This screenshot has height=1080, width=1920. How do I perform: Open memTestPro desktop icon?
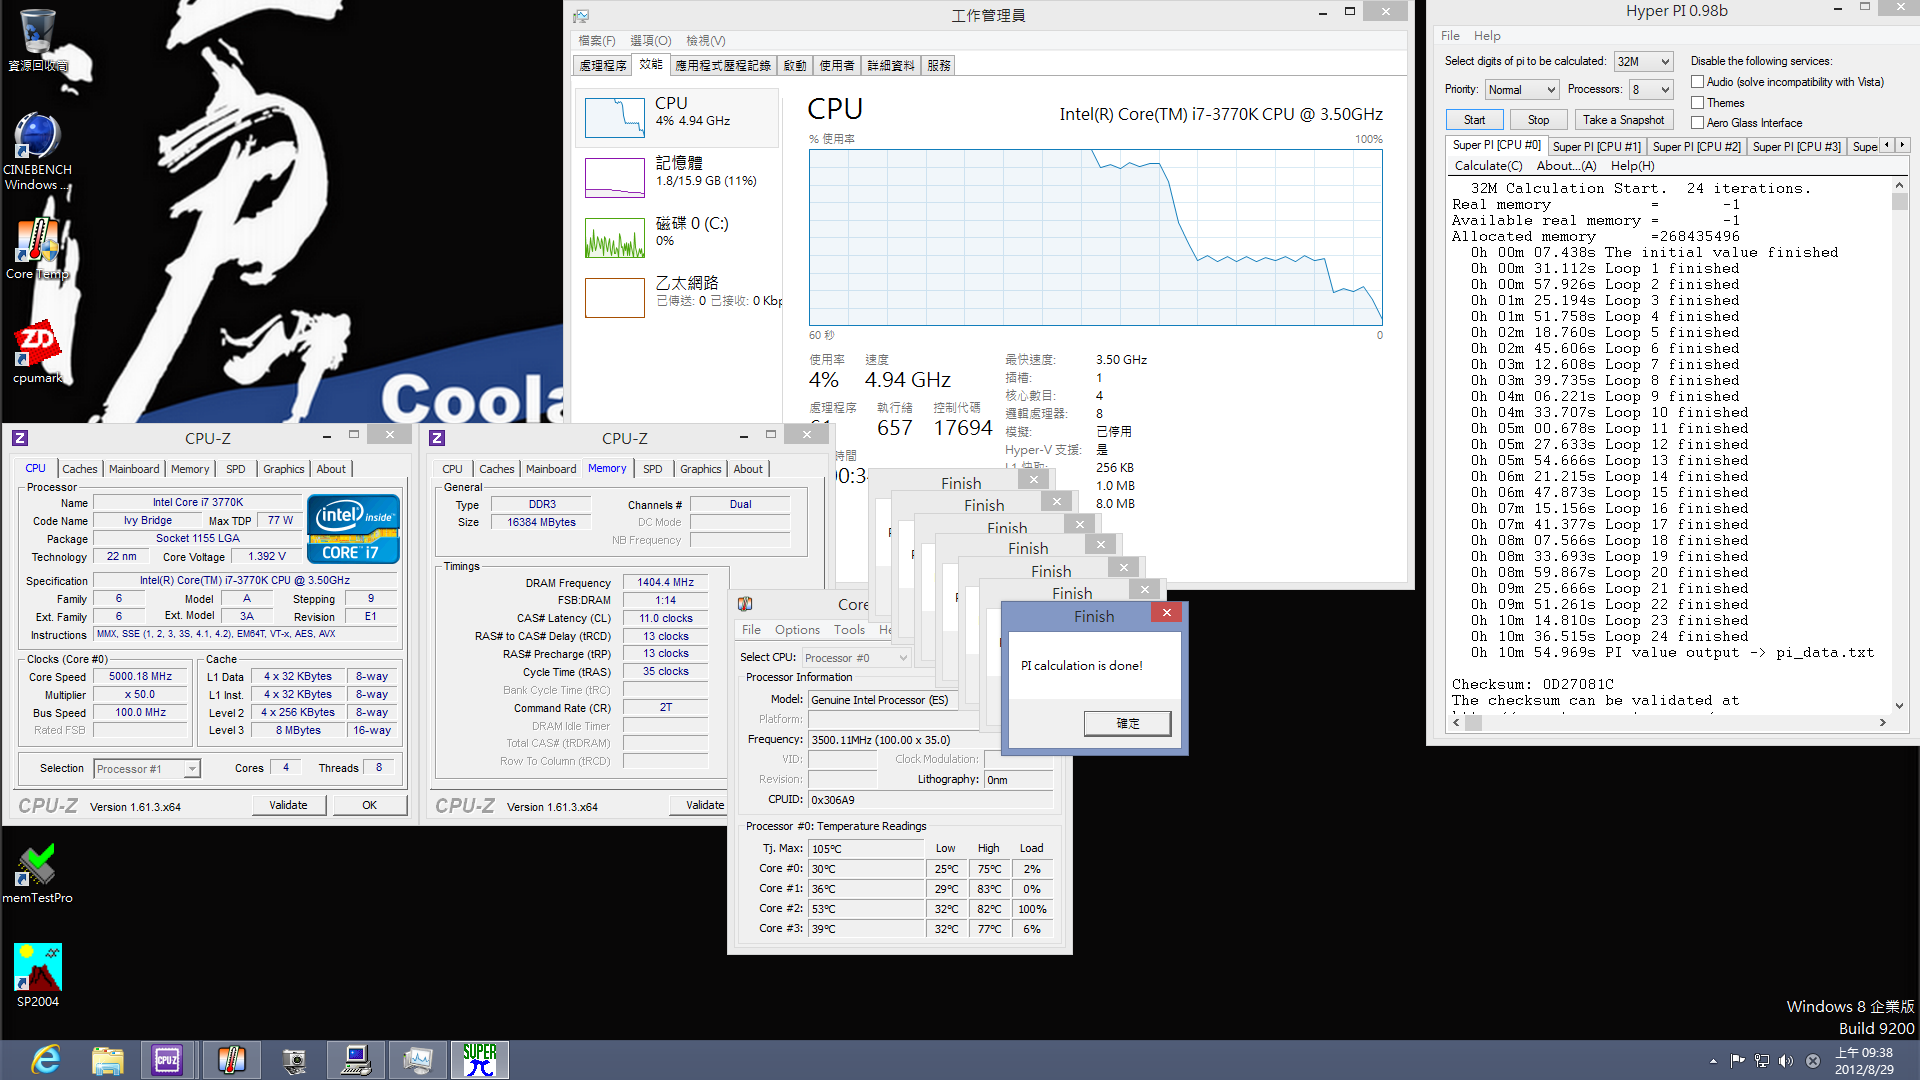pos(38,873)
